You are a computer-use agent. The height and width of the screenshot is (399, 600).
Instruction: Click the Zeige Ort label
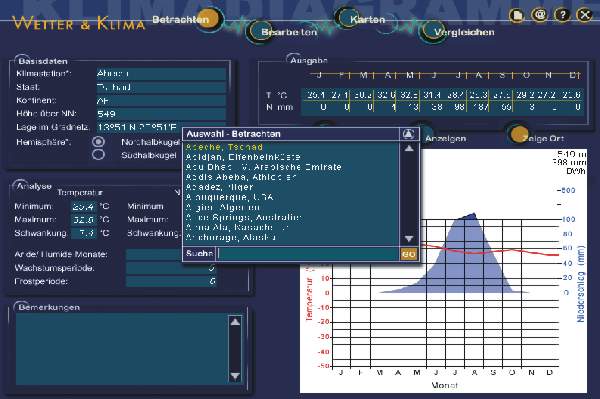pos(543,138)
